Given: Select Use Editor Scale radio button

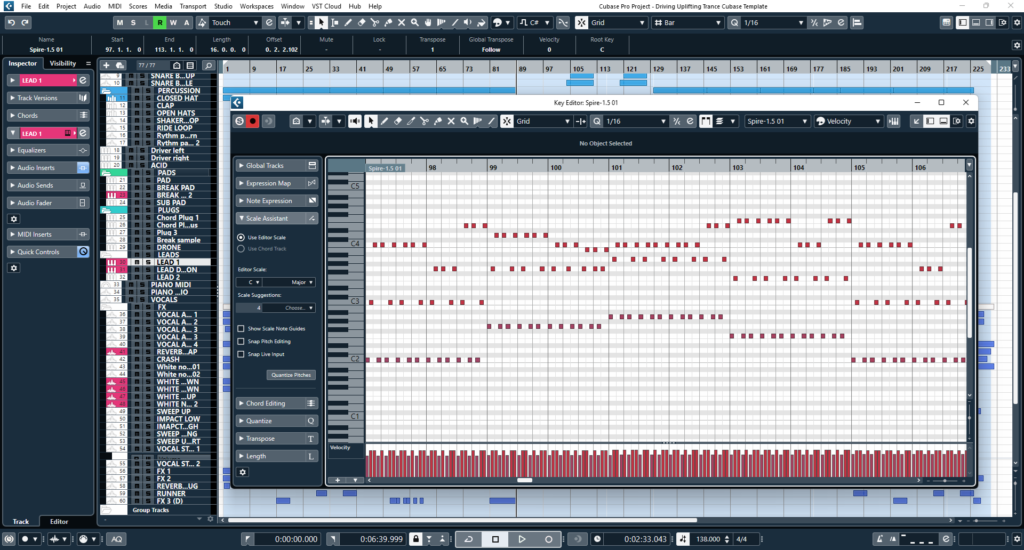Looking at the screenshot, I should click(241, 237).
